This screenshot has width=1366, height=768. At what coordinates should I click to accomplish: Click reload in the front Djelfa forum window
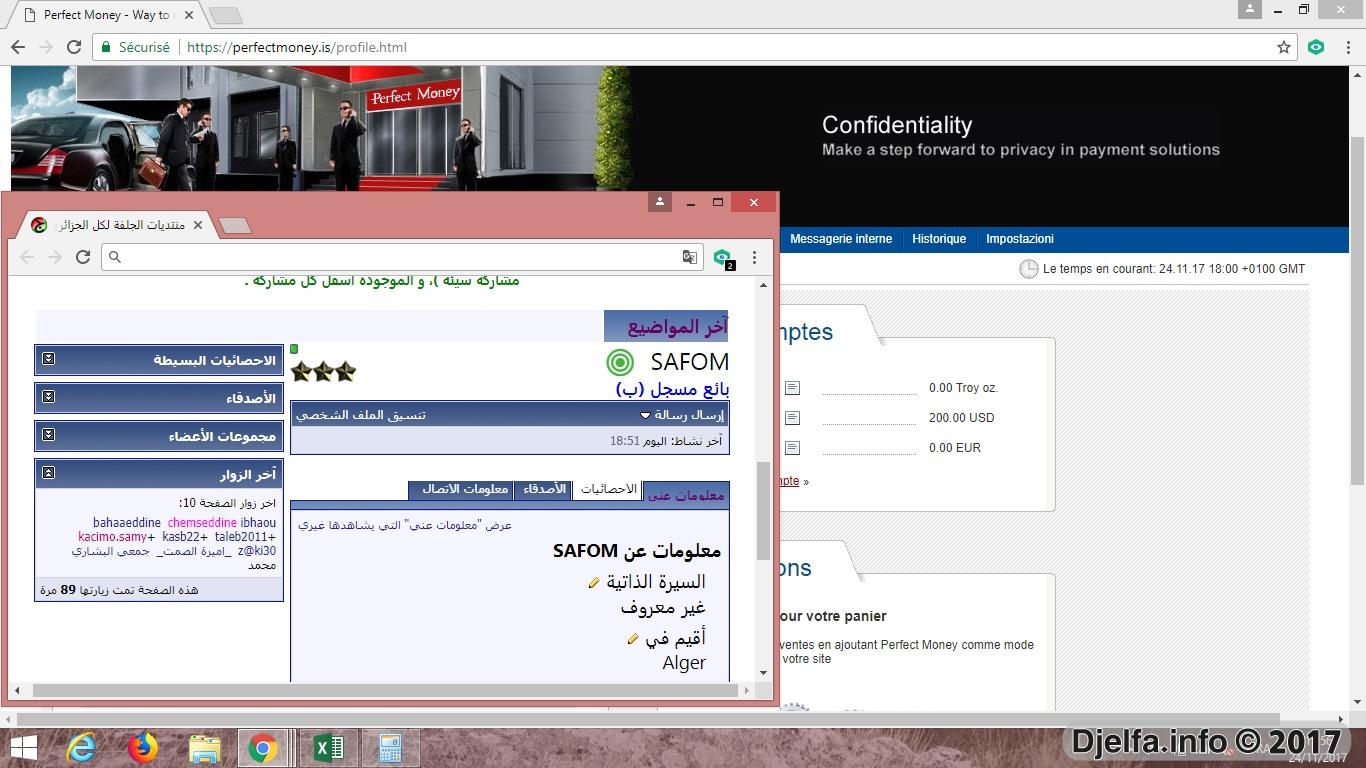[x=83, y=257]
